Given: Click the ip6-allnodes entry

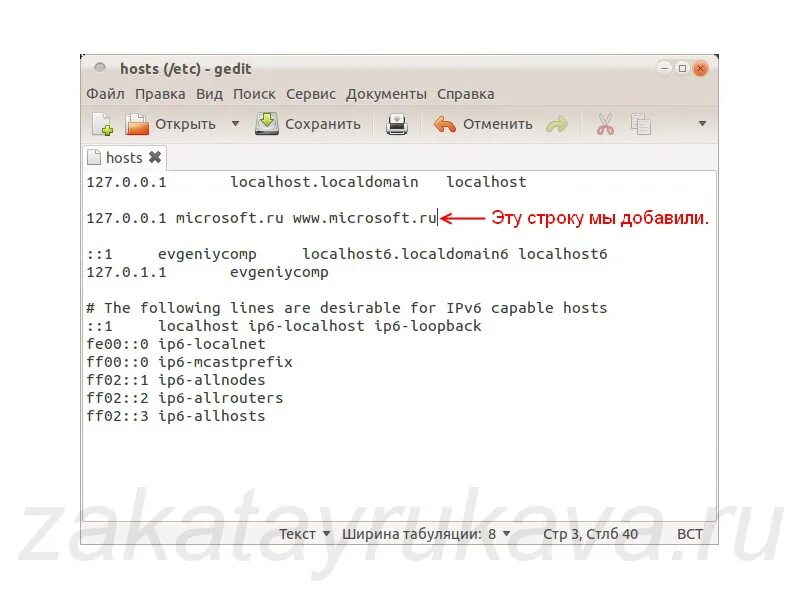Looking at the screenshot, I should [212, 380].
